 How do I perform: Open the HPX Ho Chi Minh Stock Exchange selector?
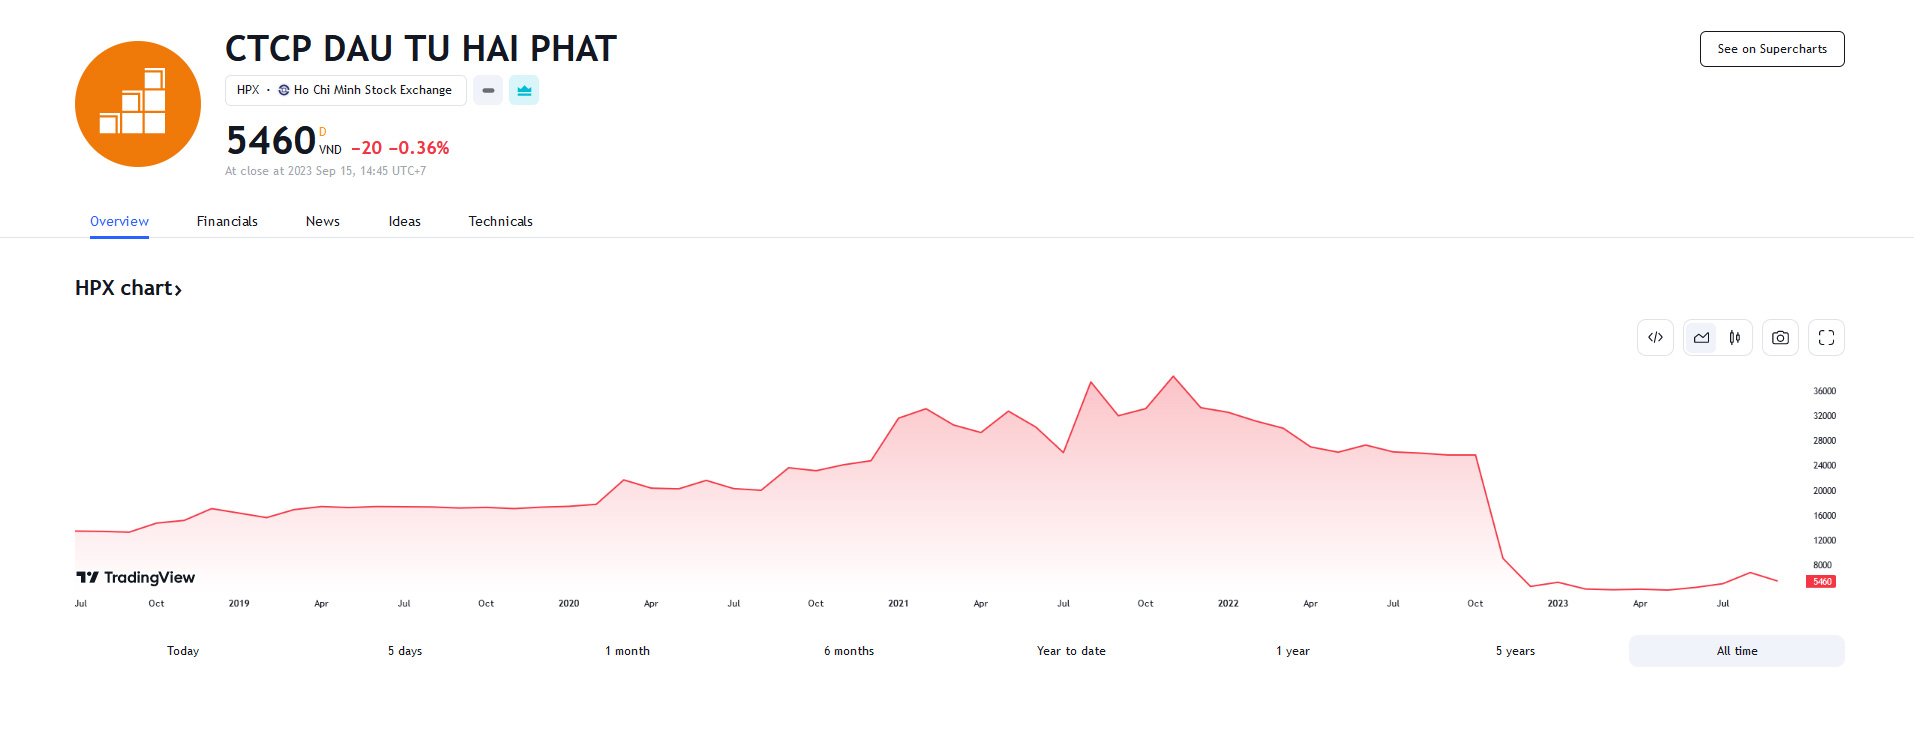(x=345, y=91)
